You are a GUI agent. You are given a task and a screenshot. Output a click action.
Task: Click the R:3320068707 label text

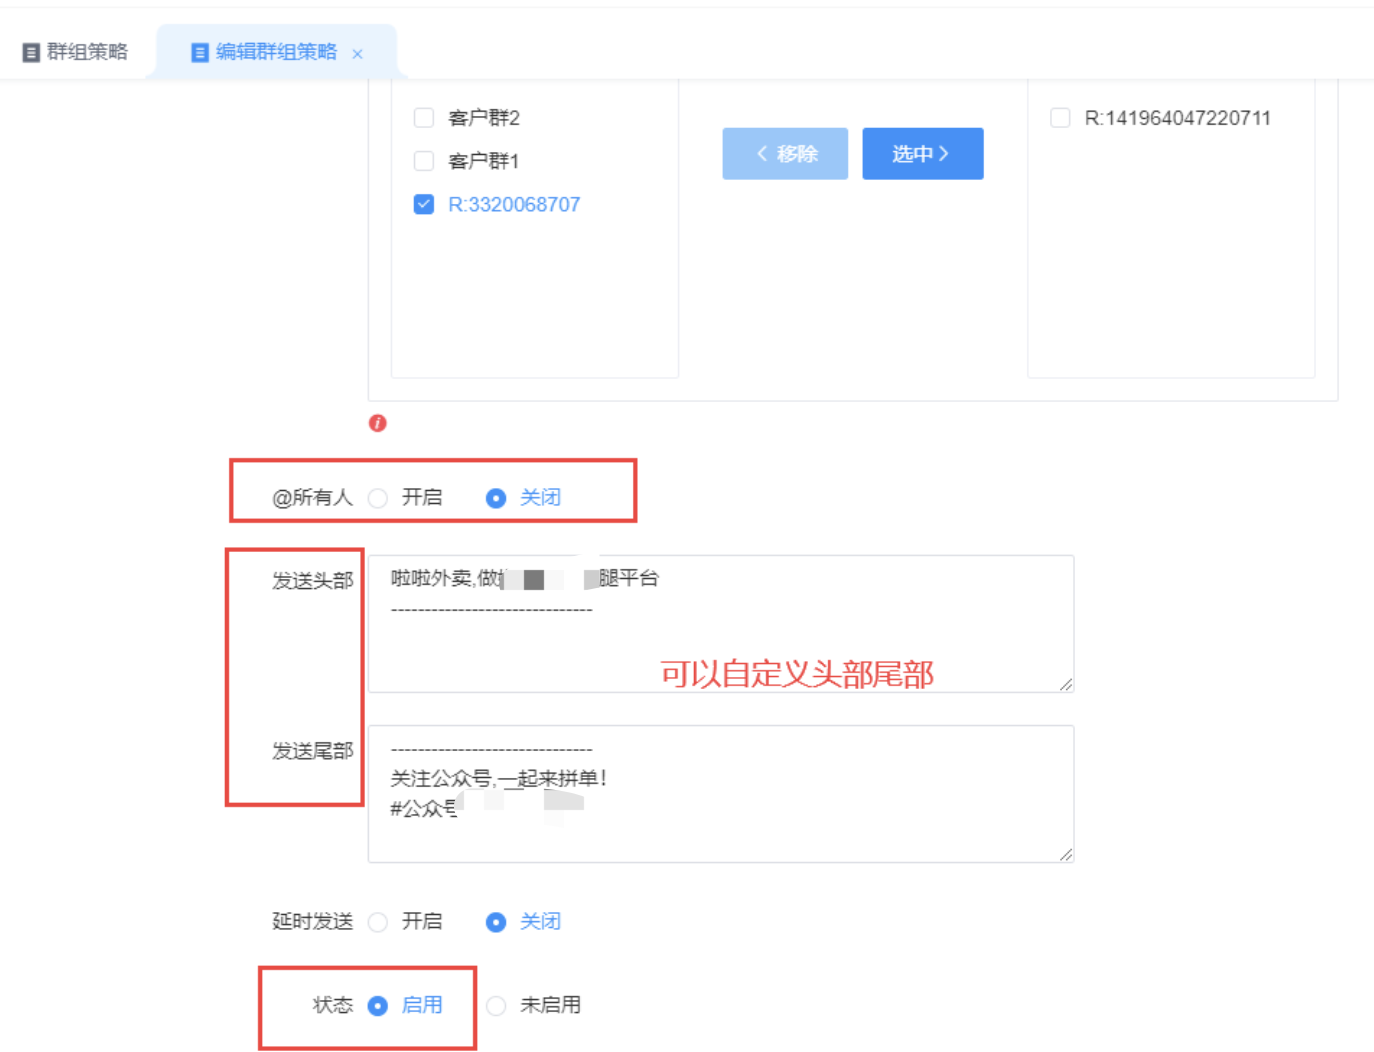coord(514,204)
